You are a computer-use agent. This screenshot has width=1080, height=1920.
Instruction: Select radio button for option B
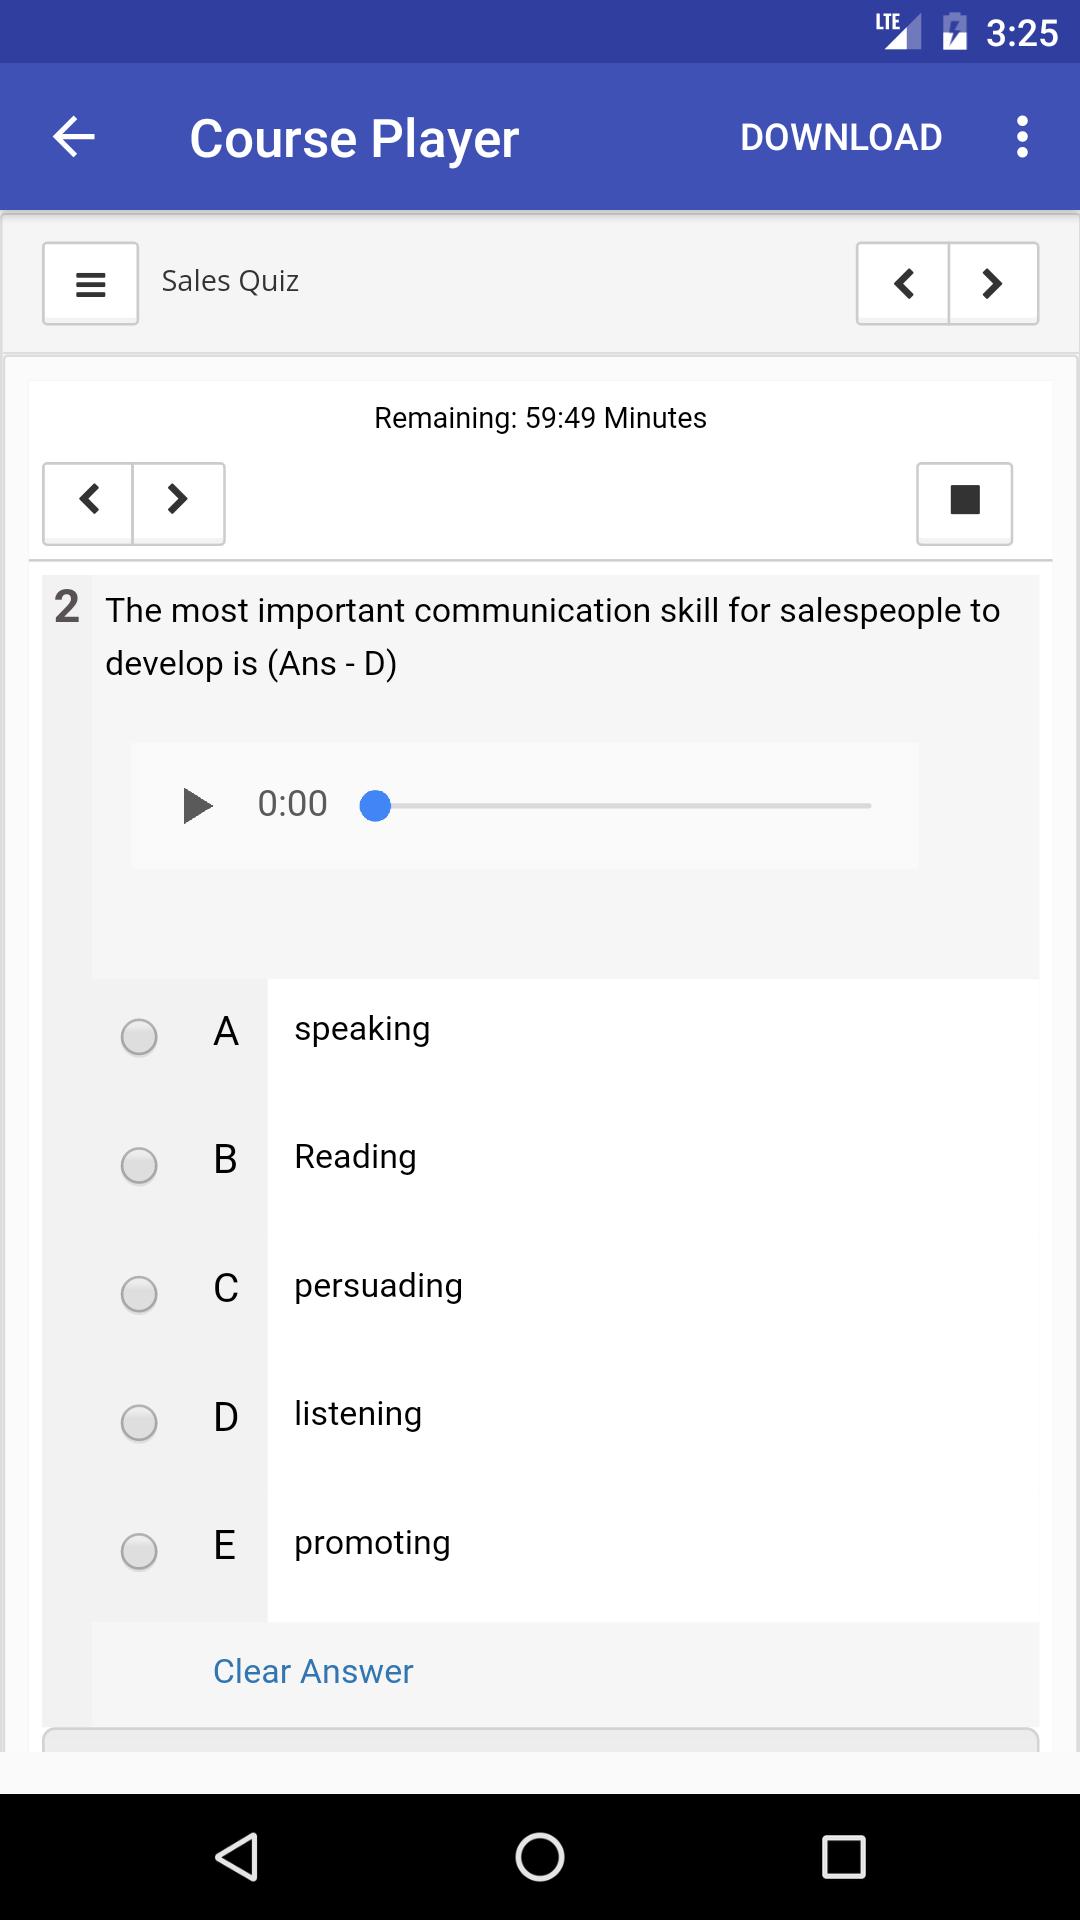click(139, 1165)
